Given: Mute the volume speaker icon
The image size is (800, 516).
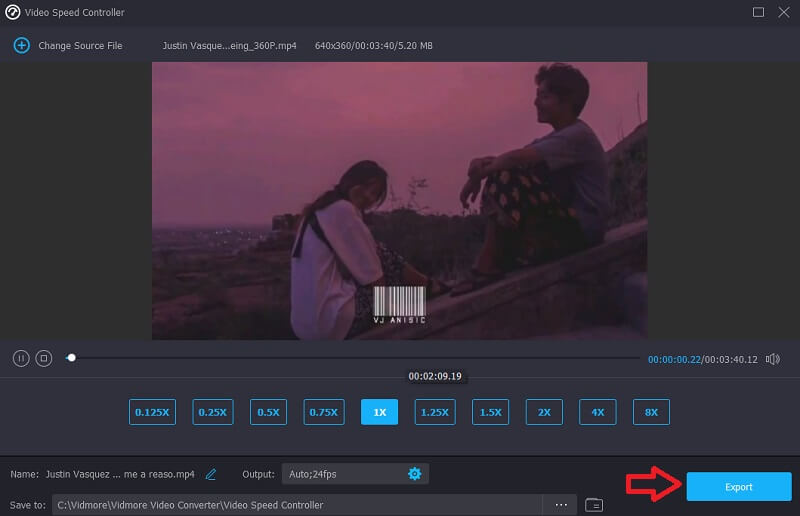Looking at the screenshot, I should point(773,359).
